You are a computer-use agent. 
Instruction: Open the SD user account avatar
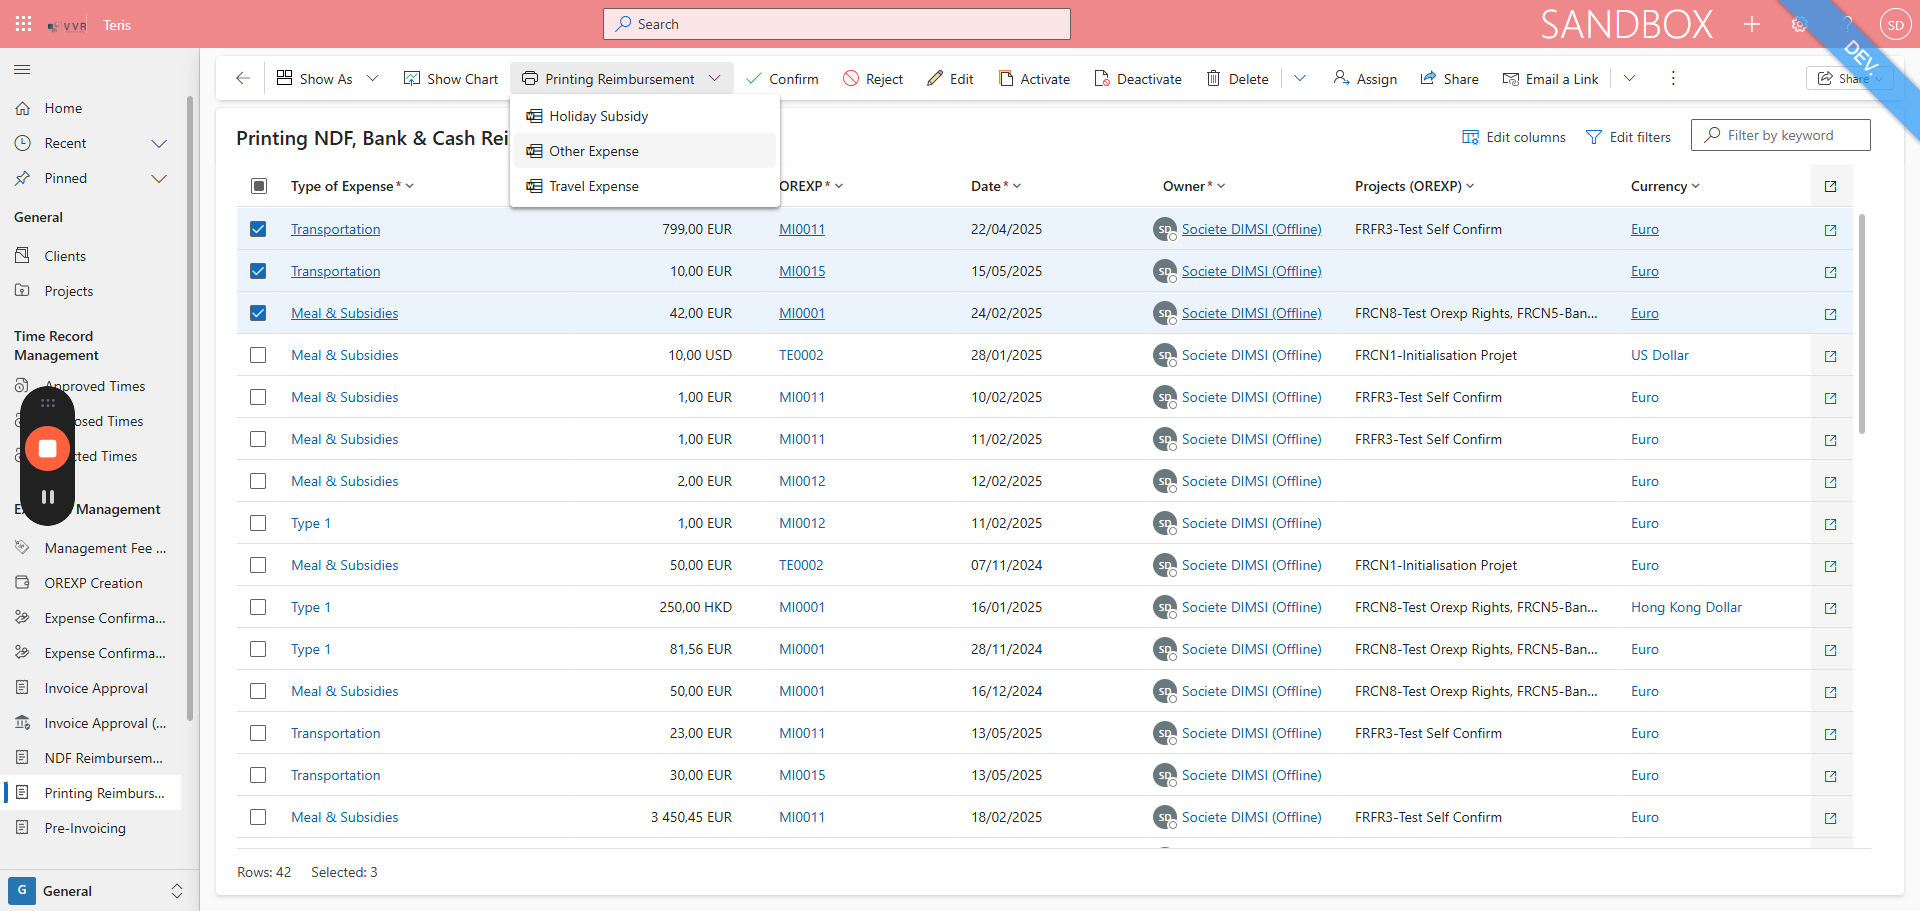point(1895,25)
